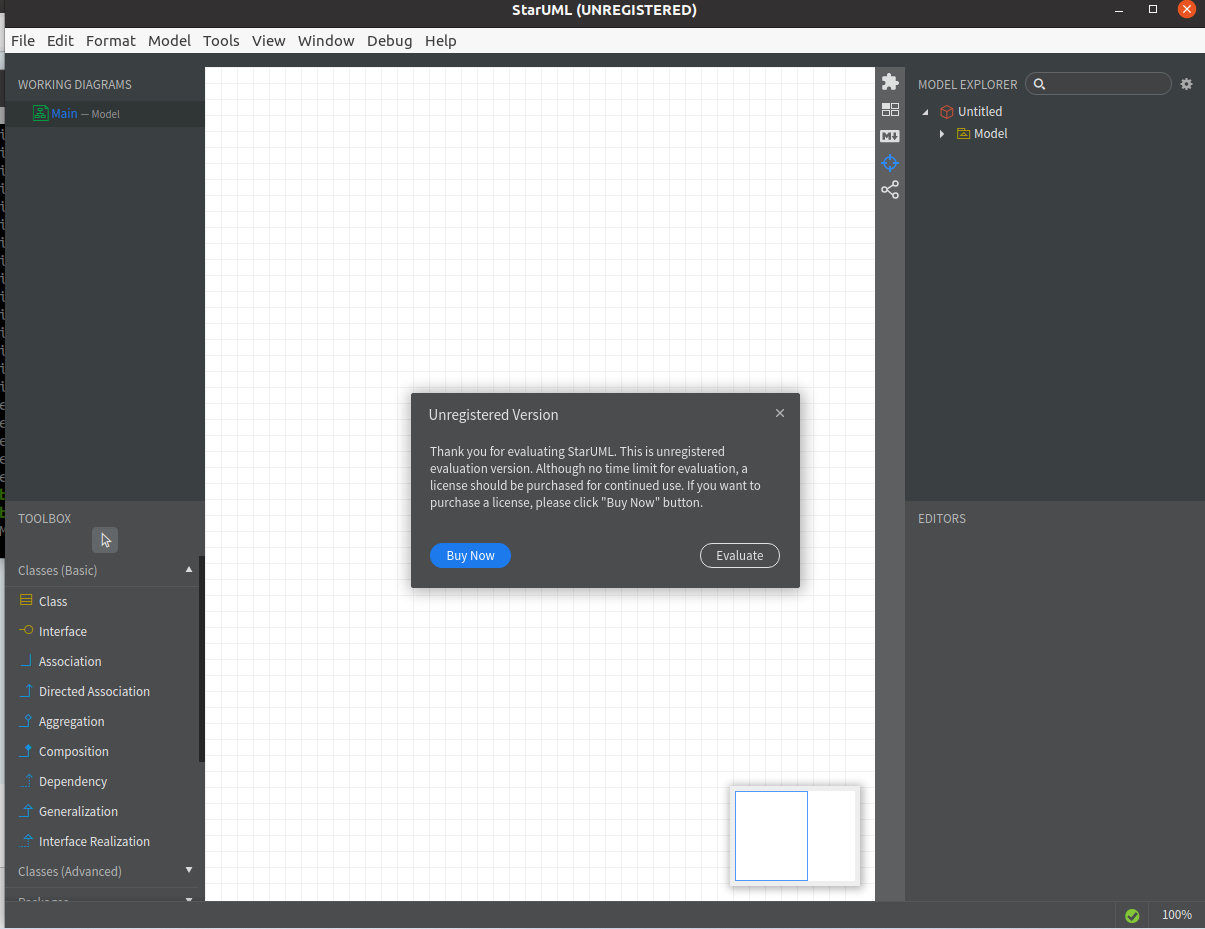Select the Generalization tool icon
Image resolution: width=1205 pixels, height=929 pixels.
tap(26, 811)
